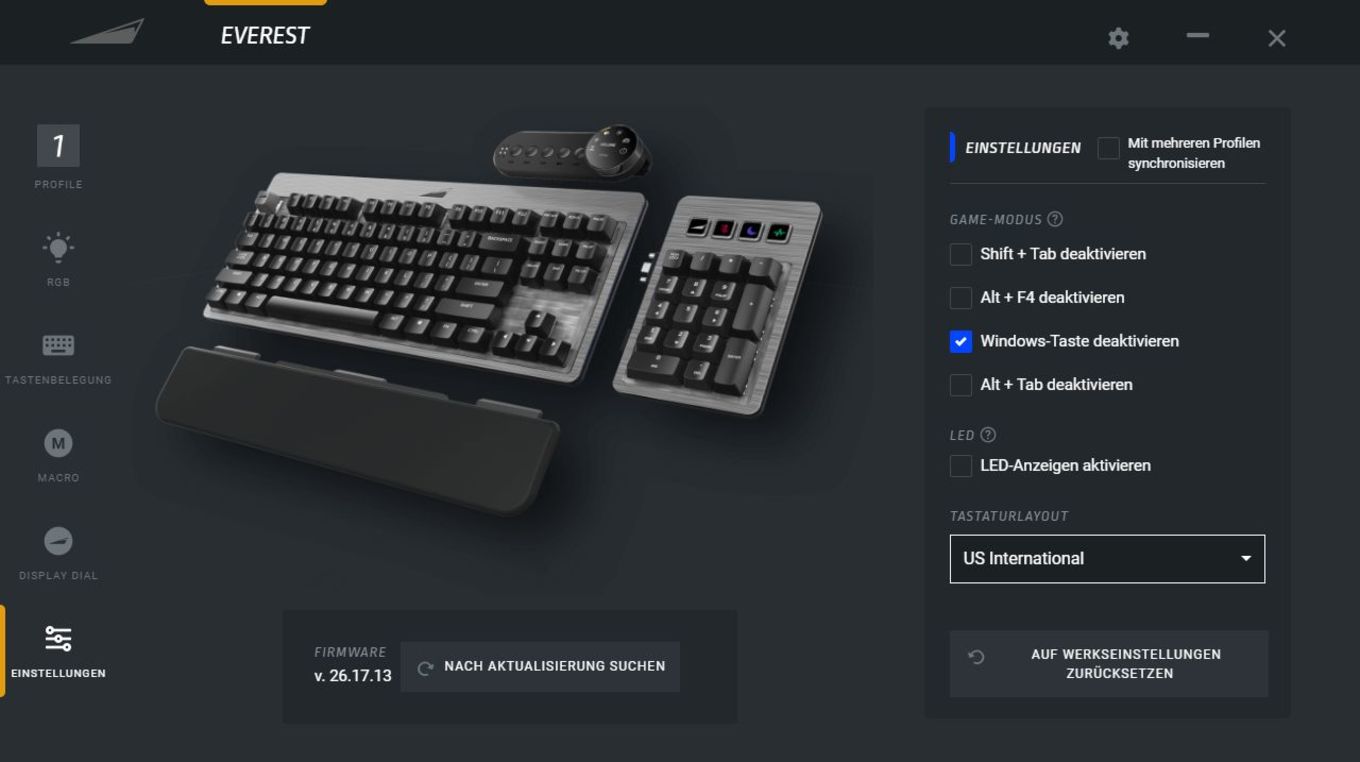Select Profile 1 icon in sidebar

[58, 146]
